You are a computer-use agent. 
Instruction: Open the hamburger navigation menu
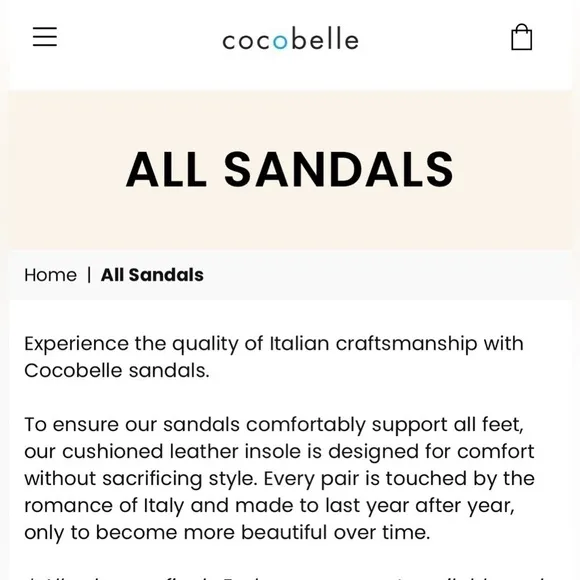click(45, 37)
